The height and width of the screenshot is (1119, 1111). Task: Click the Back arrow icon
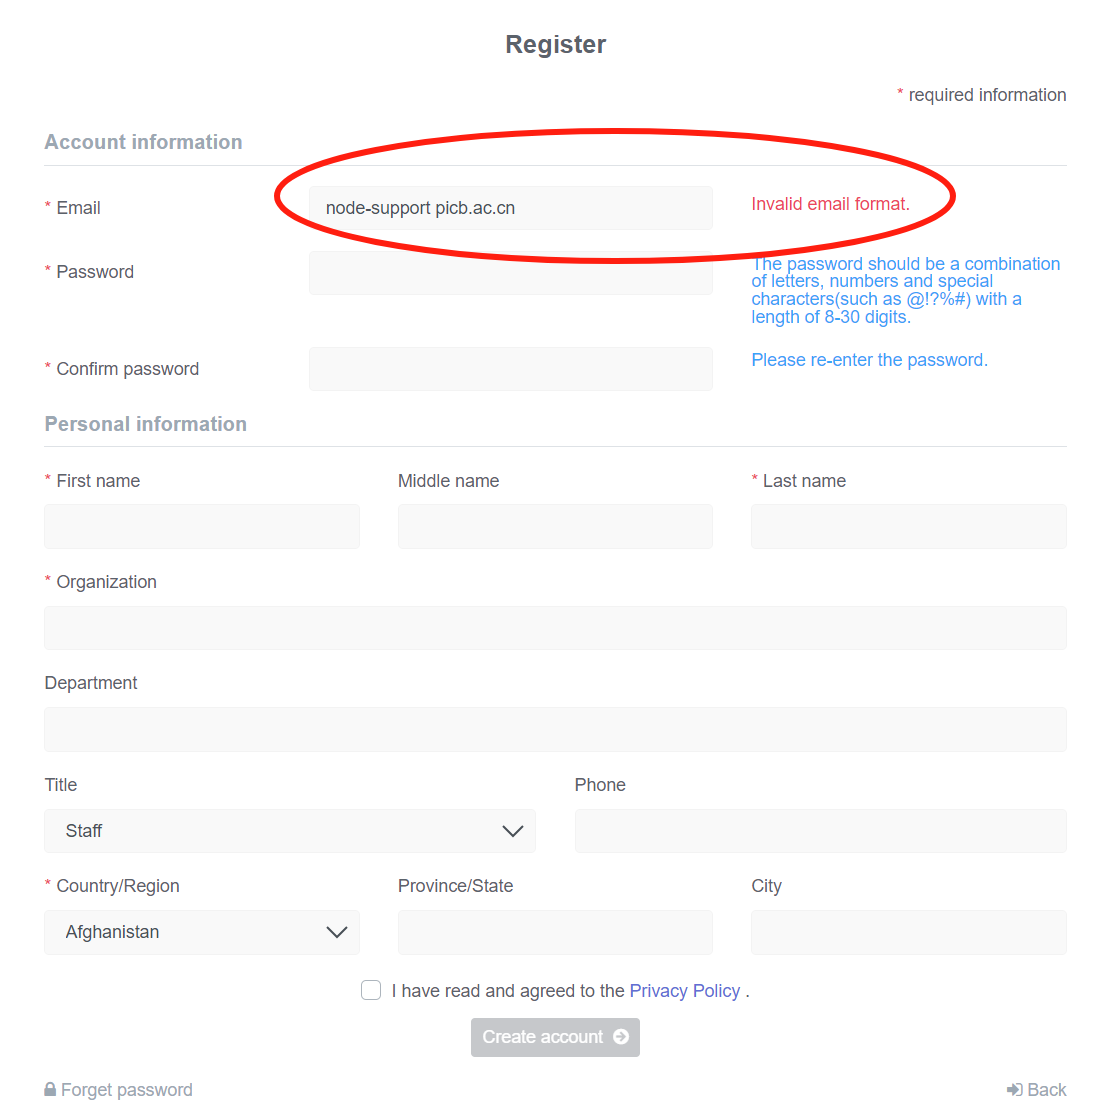tap(1014, 1090)
